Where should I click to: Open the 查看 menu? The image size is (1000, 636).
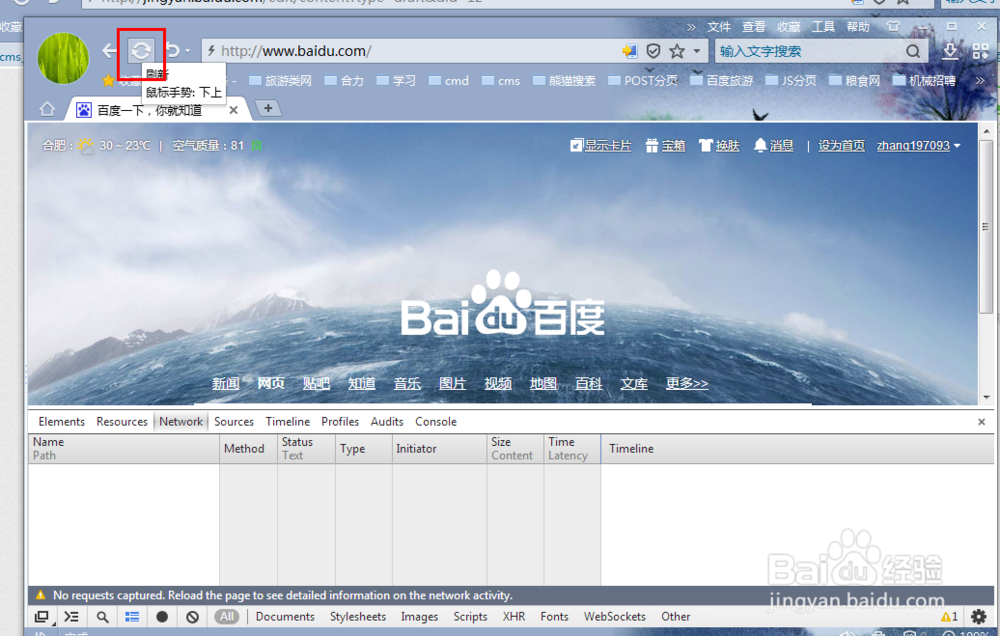click(x=753, y=27)
